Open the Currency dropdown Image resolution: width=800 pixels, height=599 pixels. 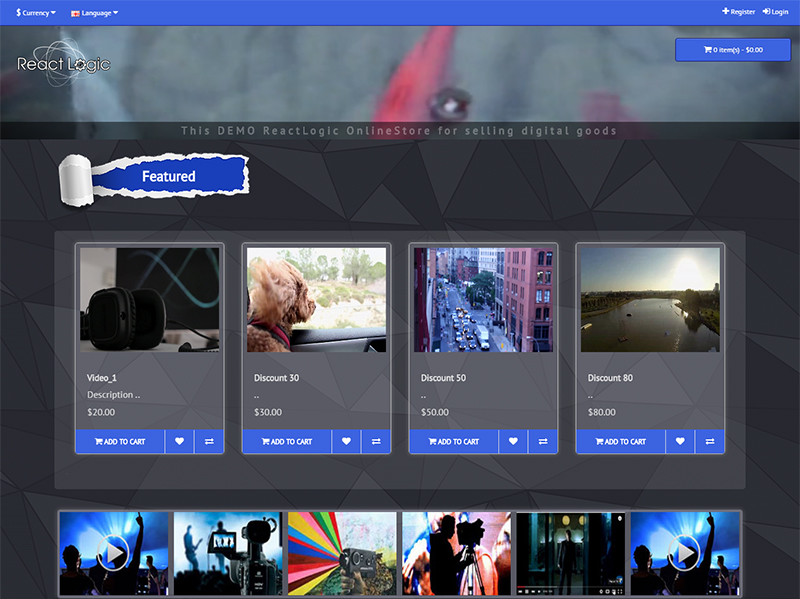(36, 12)
